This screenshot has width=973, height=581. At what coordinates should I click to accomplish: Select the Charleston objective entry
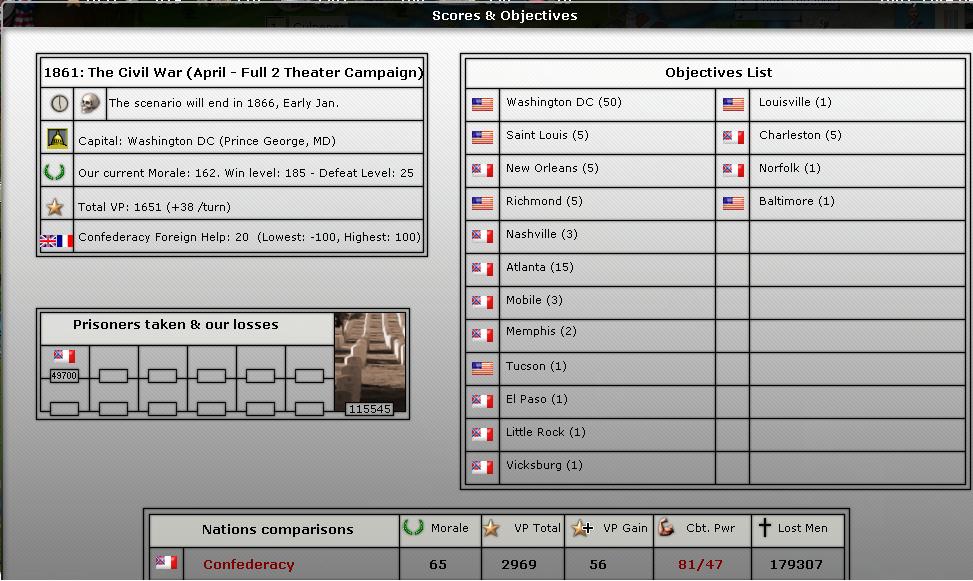(800, 135)
